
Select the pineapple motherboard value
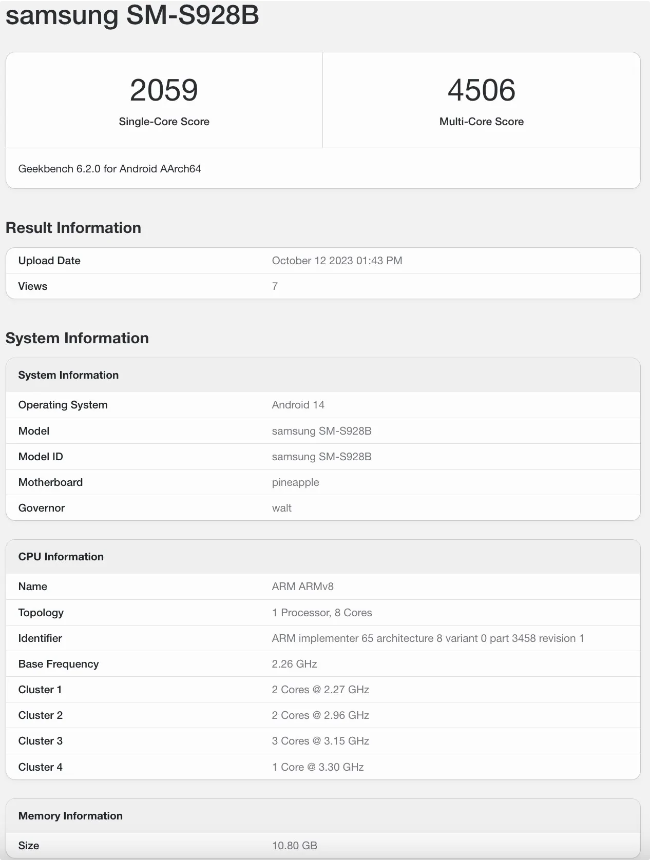pyautogui.click(x=297, y=482)
